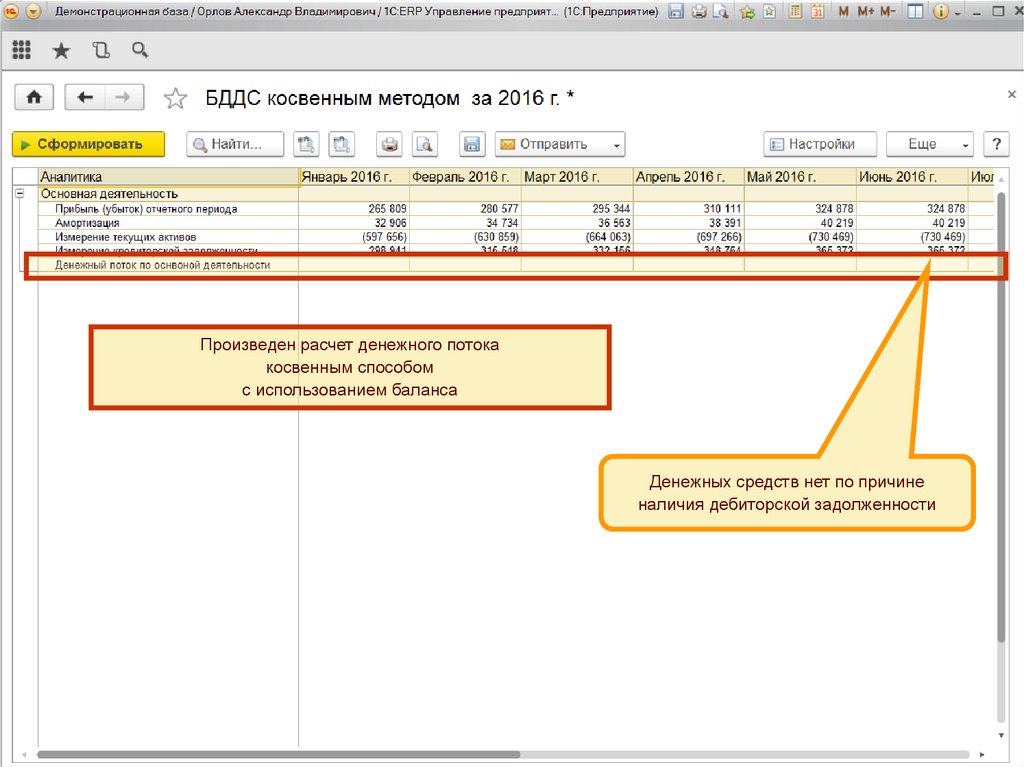Open the Favorites star panel
1024x767 pixels.
click(61, 50)
